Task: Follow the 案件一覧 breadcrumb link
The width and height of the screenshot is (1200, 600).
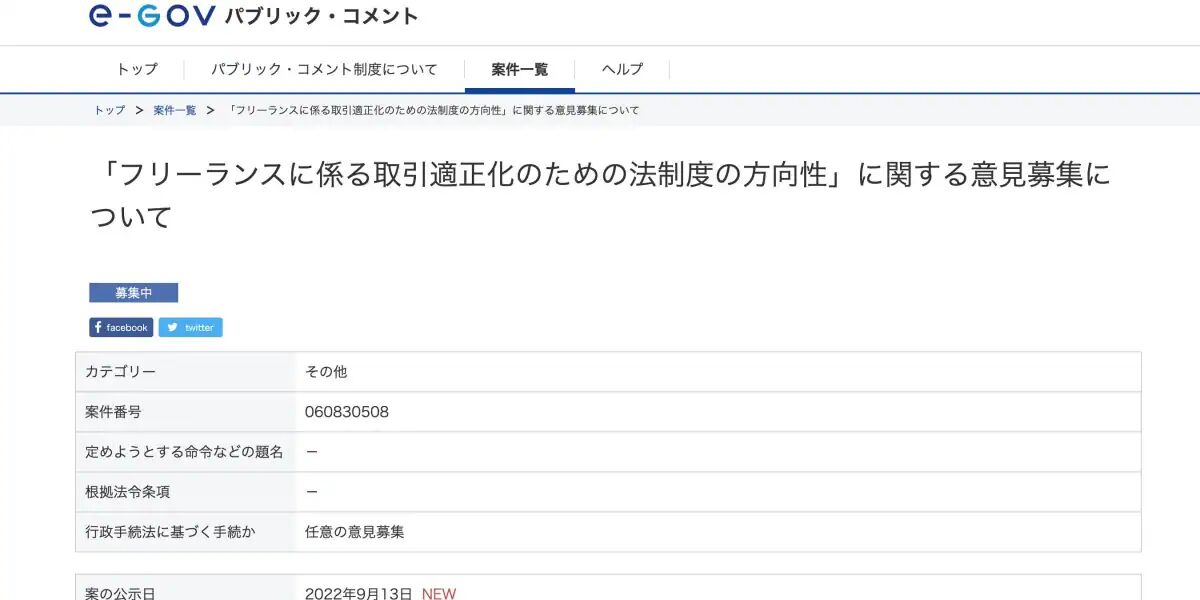Action: coord(175,110)
